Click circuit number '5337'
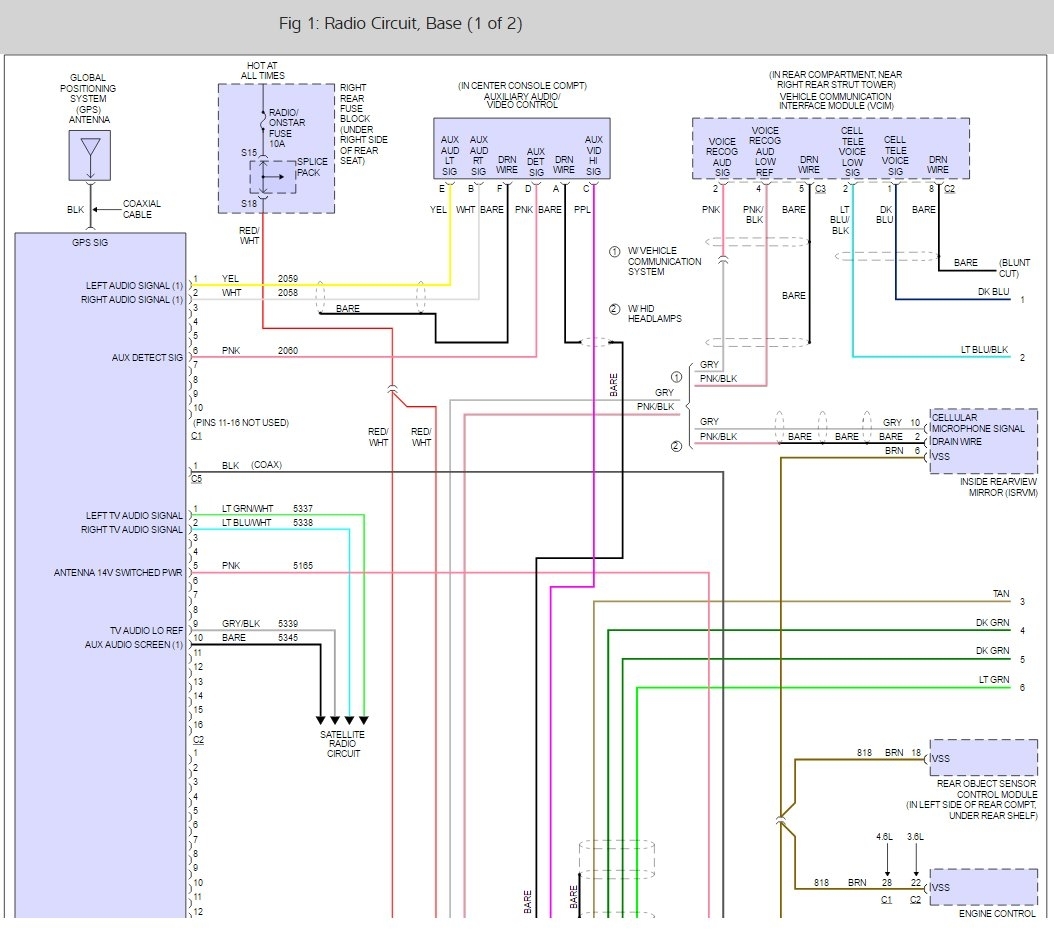1054x932 pixels. pos(302,509)
